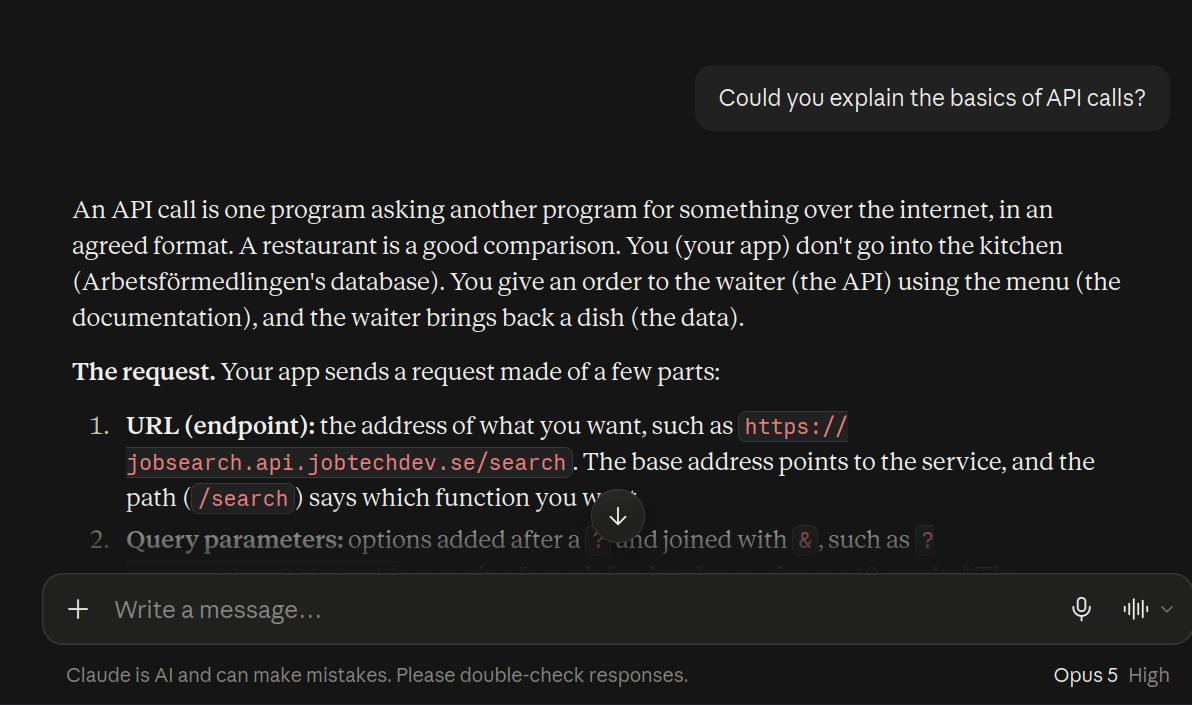Click the bold 'The request.' heading

(x=144, y=372)
